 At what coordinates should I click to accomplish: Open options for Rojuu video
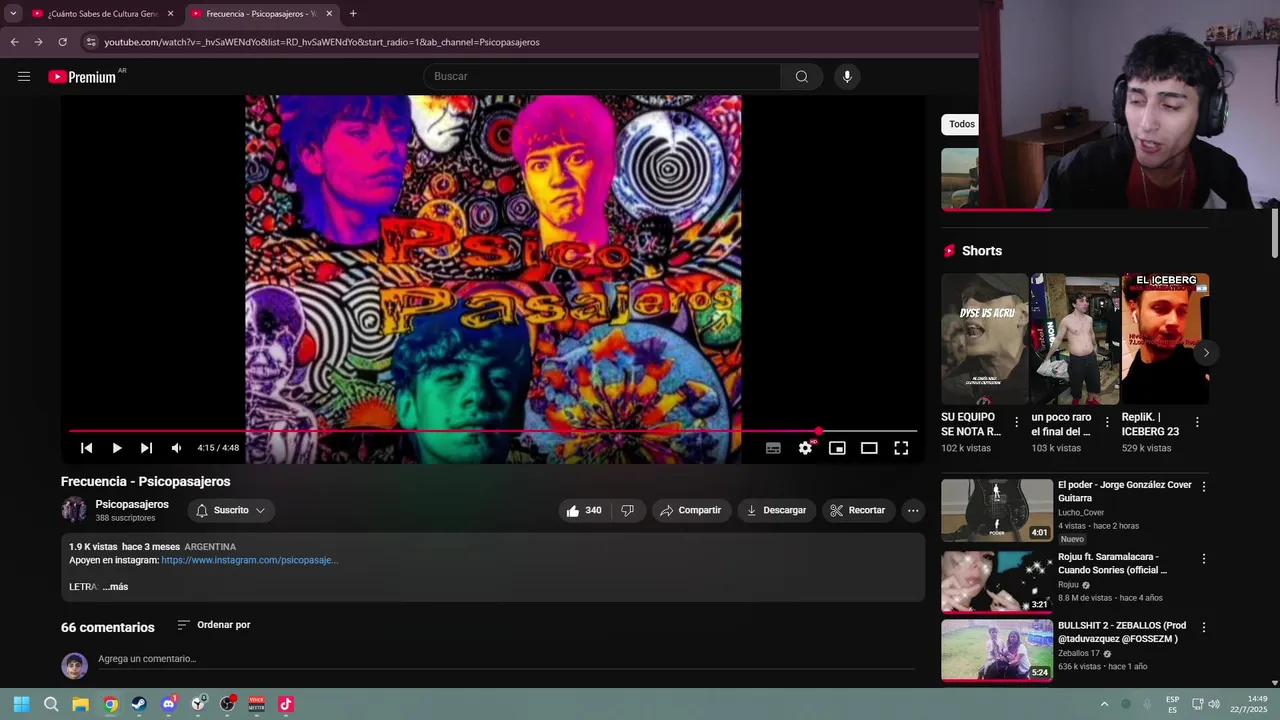pyautogui.click(x=1204, y=558)
